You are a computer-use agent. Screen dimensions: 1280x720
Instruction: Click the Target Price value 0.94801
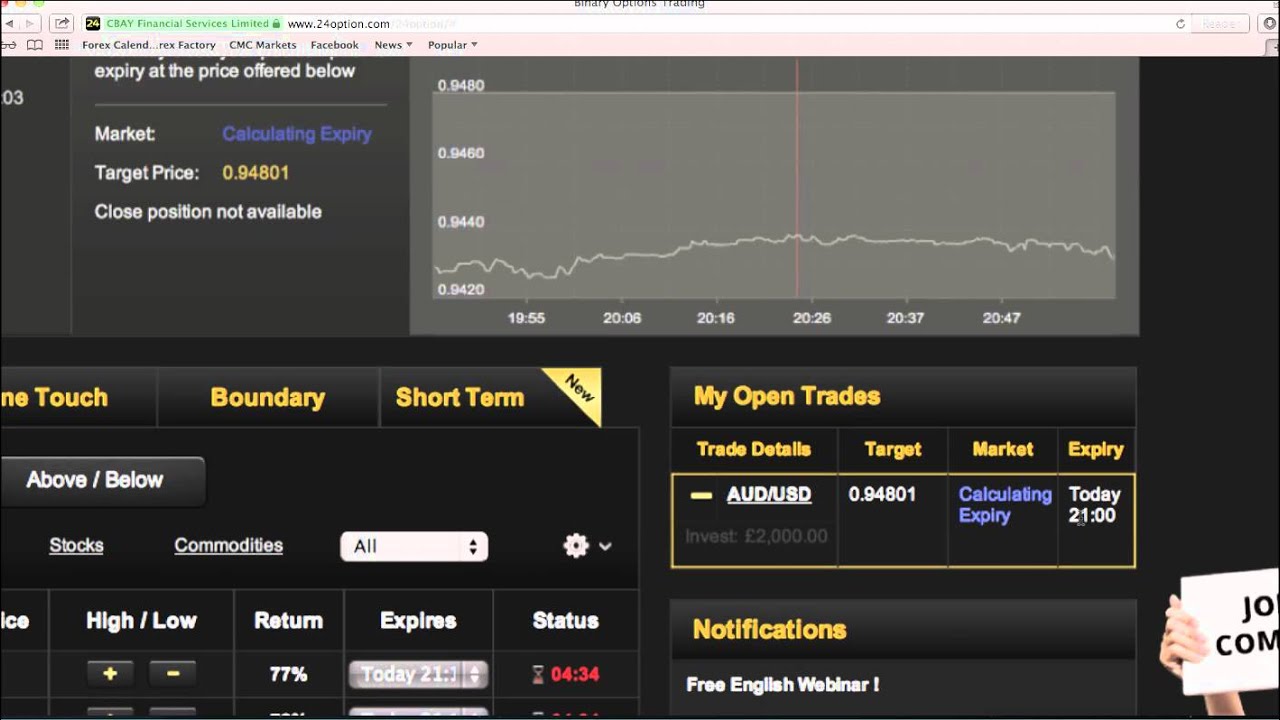pos(256,173)
